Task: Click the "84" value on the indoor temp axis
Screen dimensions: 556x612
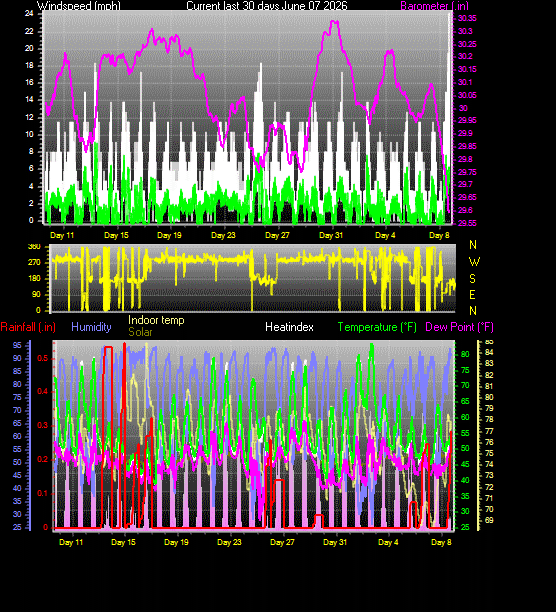Action: [x=489, y=352]
